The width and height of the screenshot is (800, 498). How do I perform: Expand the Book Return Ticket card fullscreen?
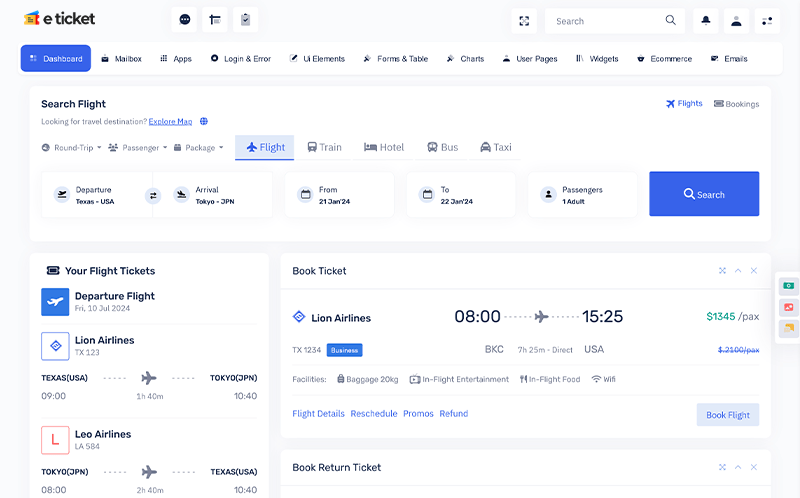click(x=722, y=467)
